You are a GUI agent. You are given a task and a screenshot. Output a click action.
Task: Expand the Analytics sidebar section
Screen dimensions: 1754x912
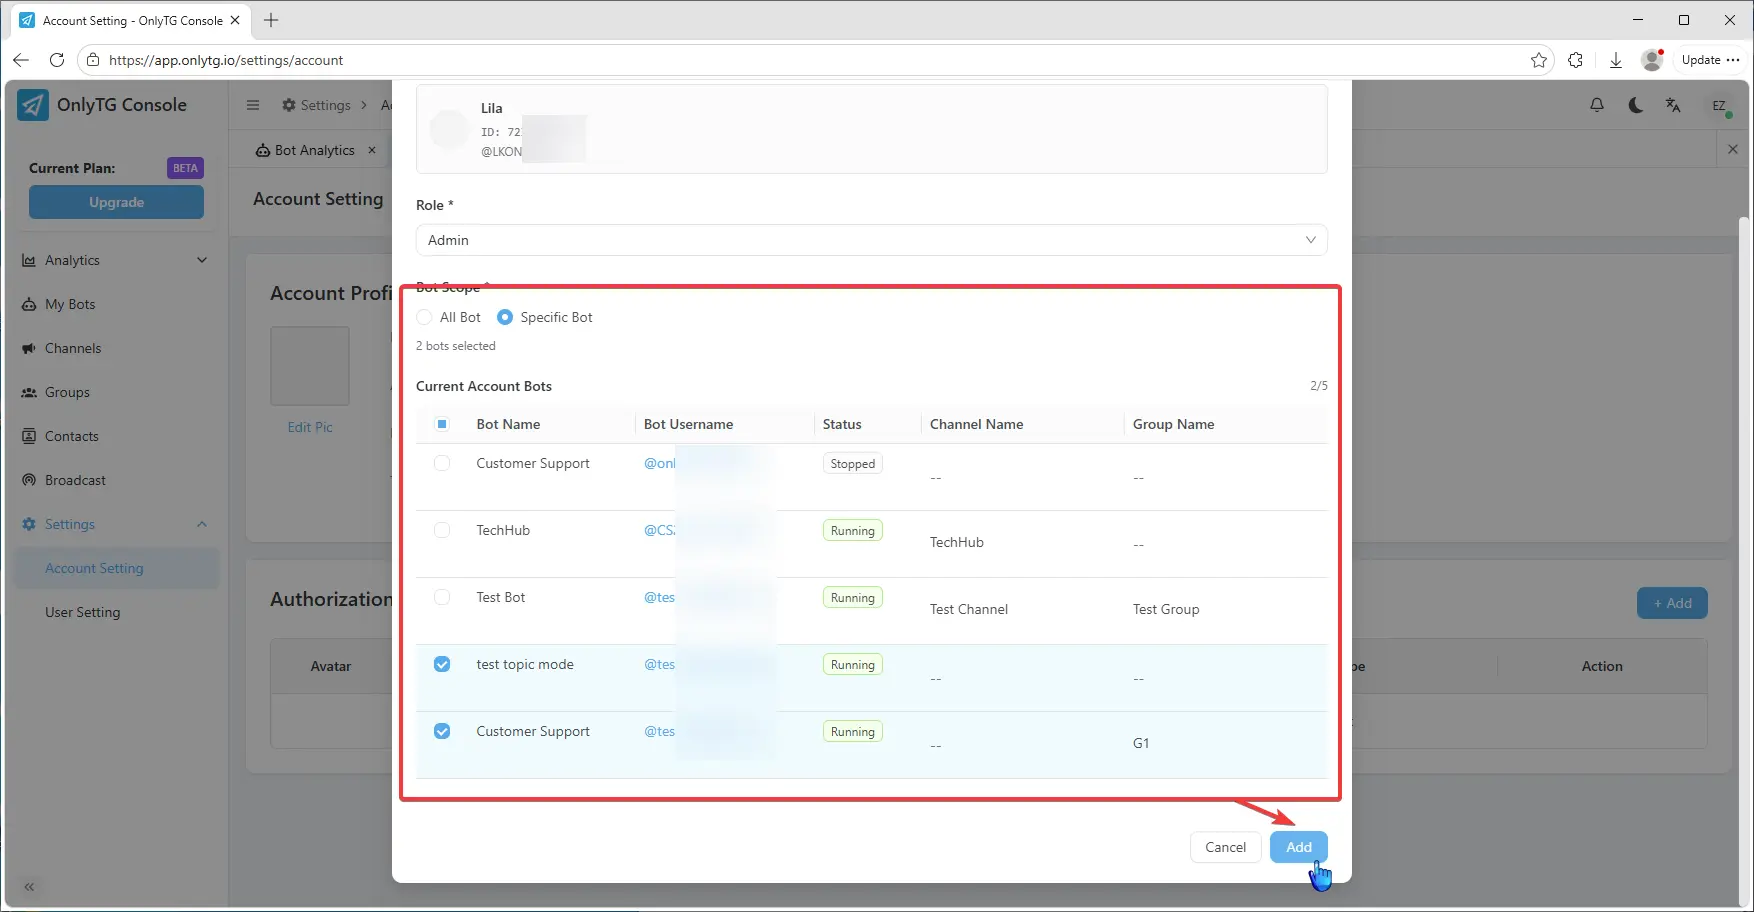pyautogui.click(x=115, y=260)
